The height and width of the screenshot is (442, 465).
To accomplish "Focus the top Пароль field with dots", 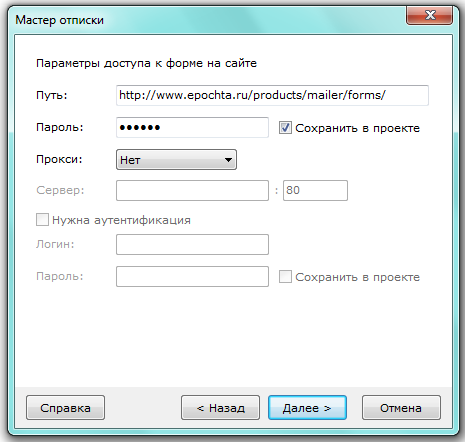I will click(x=192, y=127).
